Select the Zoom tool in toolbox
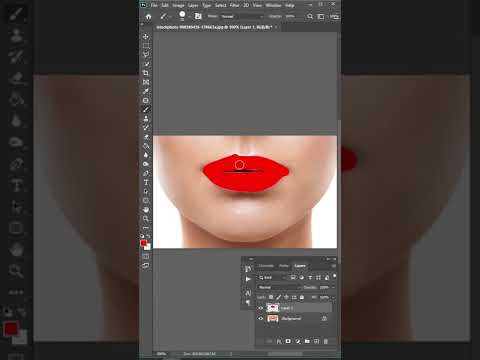Viewport: 480px width, 360px height. pos(146,219)
